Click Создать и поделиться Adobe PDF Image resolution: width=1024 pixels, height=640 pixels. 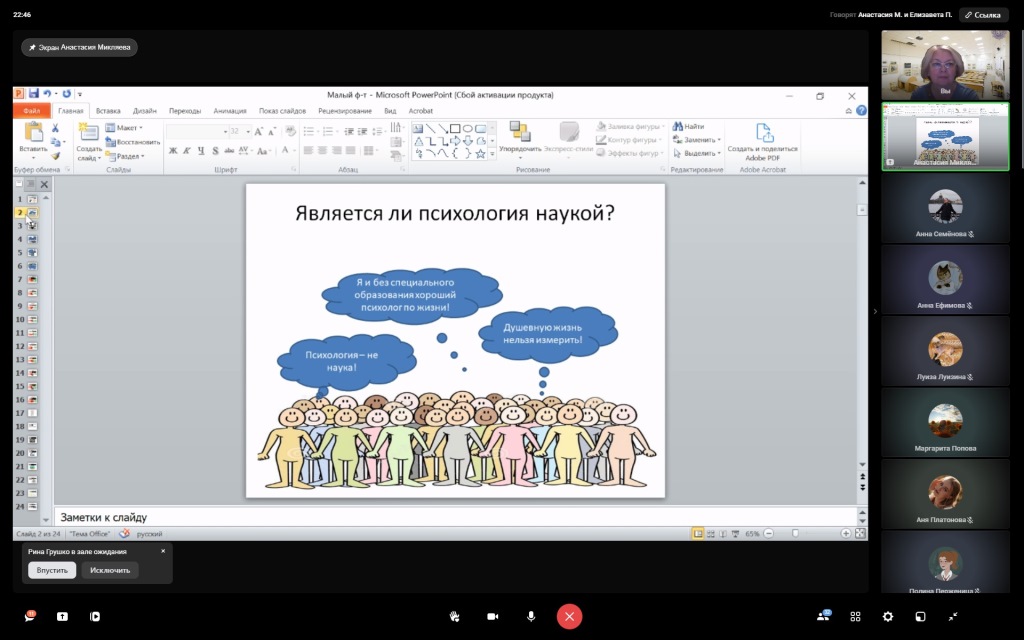coord(763,142)
